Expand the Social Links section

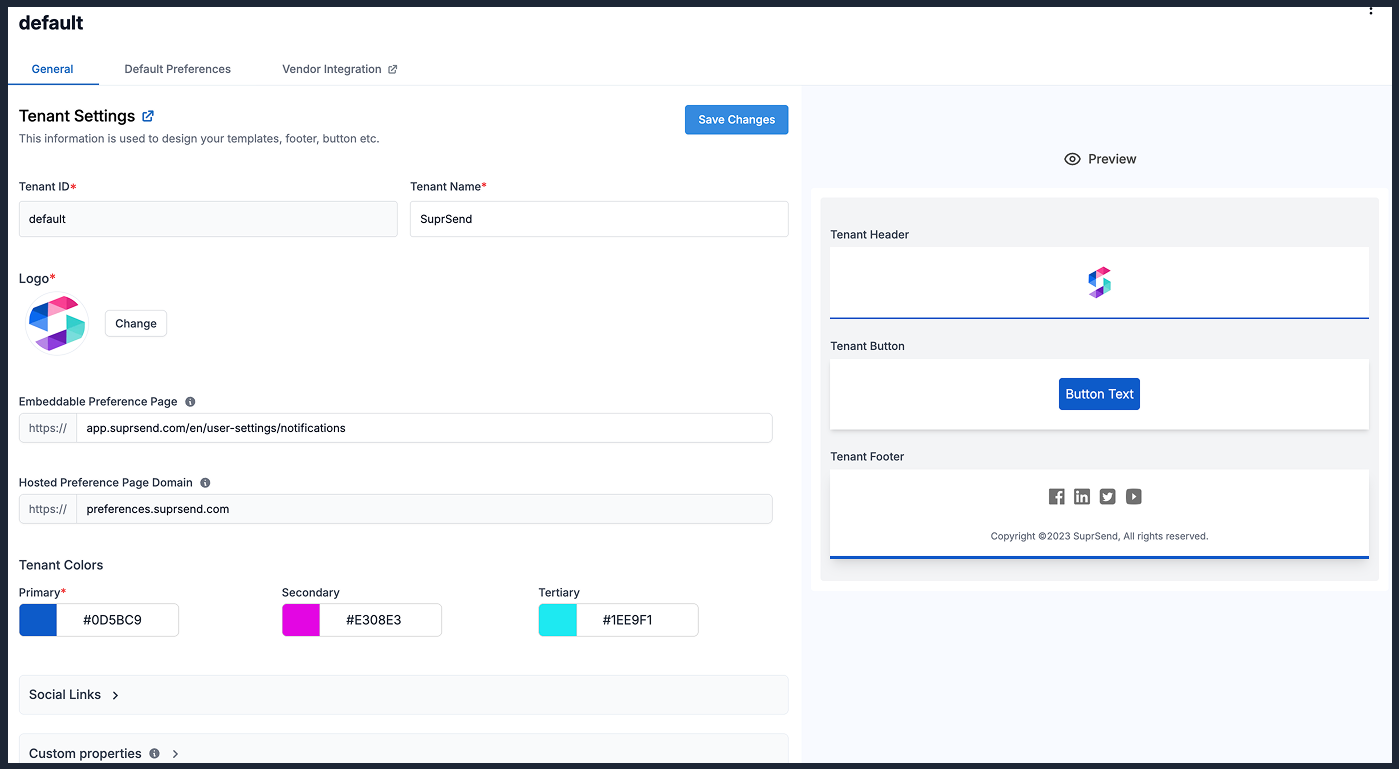pyautogui.click(x=404, y=695)
